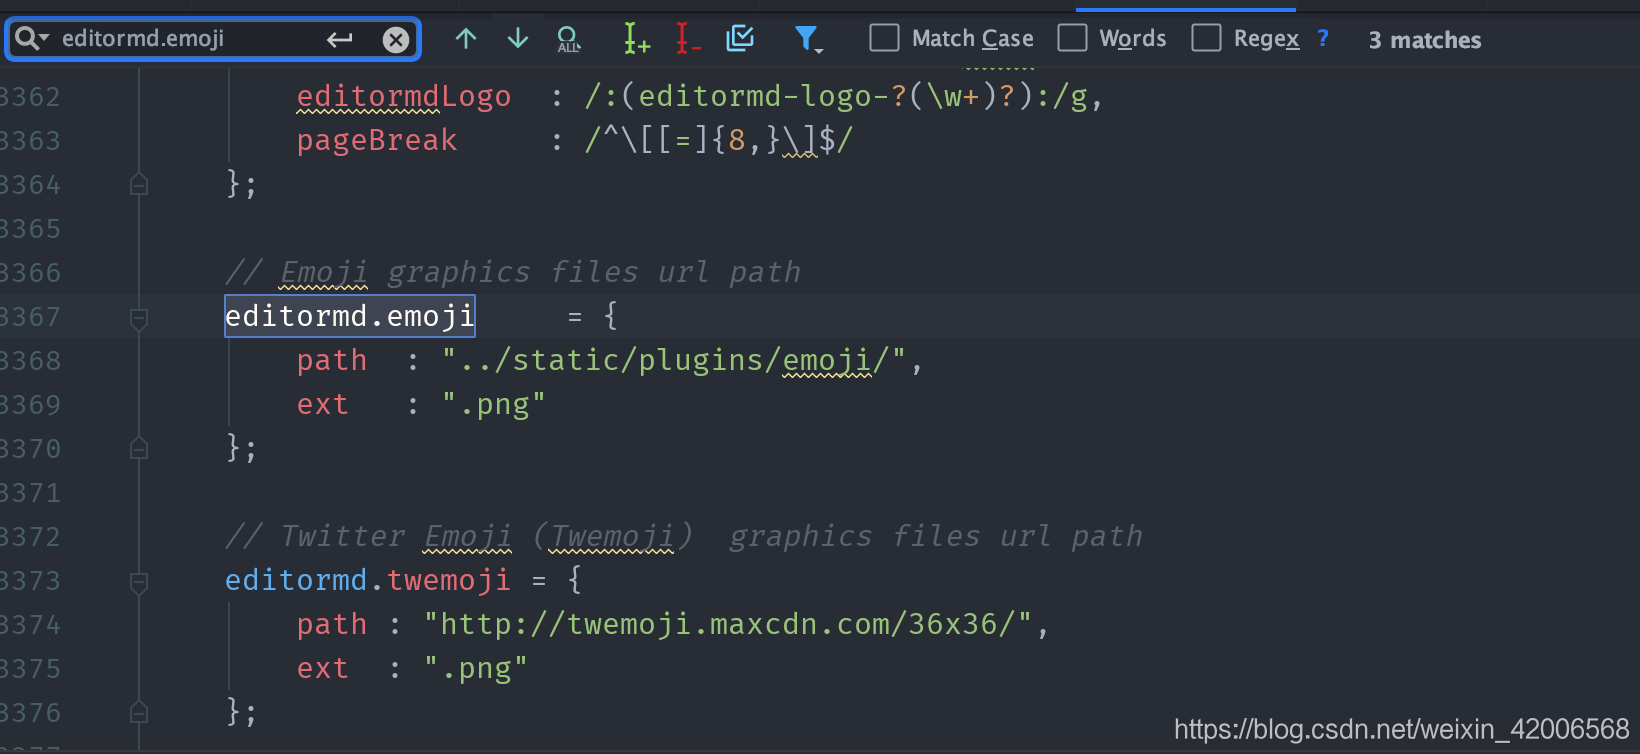Place cursor in "../static/plugins/emoji/" string
The width and height of the screenshot is (1640, 754).
675,360
